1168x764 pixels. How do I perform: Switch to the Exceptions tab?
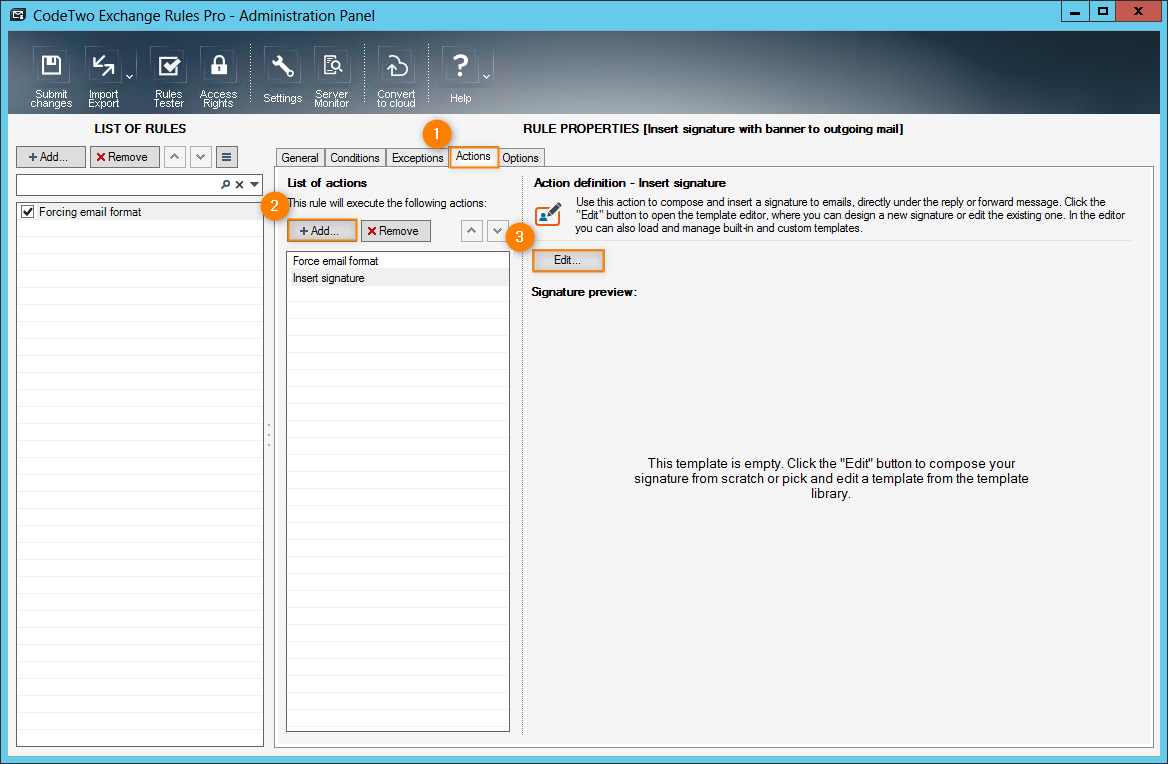pyautogui.click(x=417, y=158)
